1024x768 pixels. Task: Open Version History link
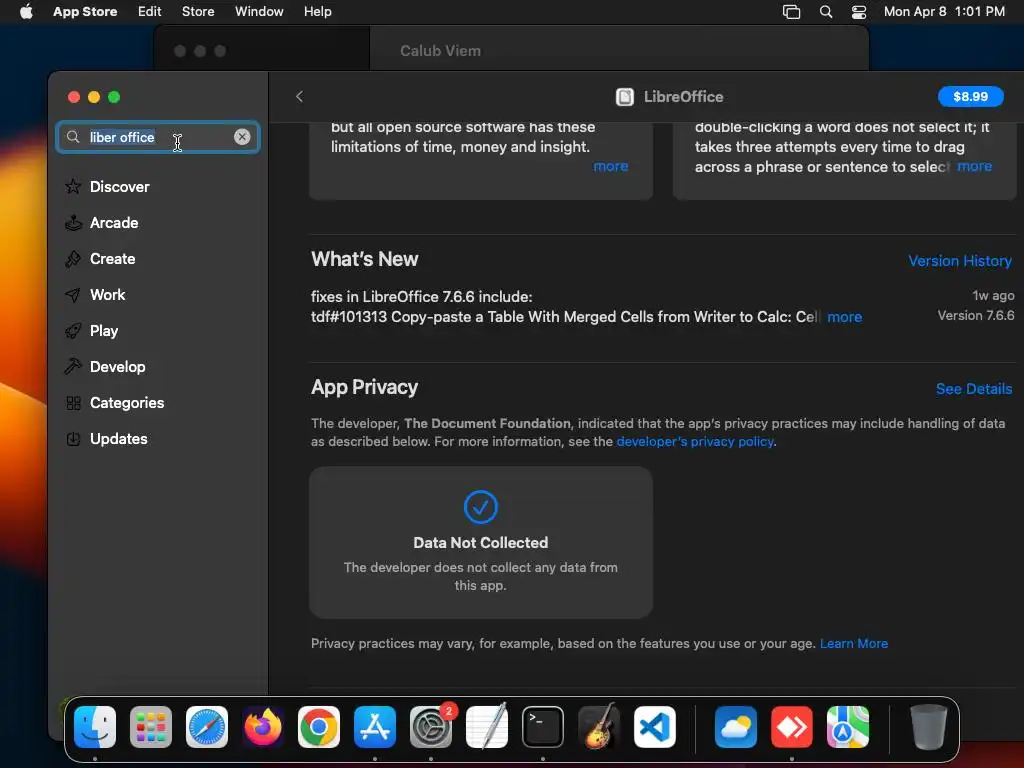pyautogui.click(x=960, y=261)
